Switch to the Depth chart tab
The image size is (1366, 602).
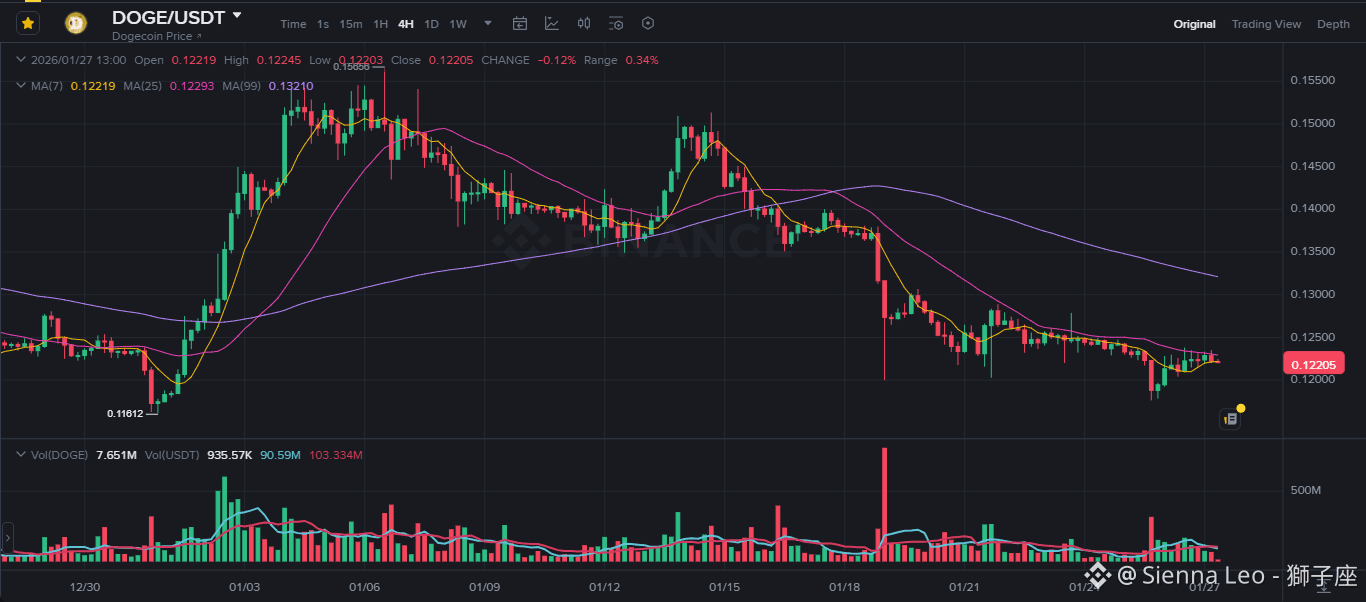[x=1333, y=24]
